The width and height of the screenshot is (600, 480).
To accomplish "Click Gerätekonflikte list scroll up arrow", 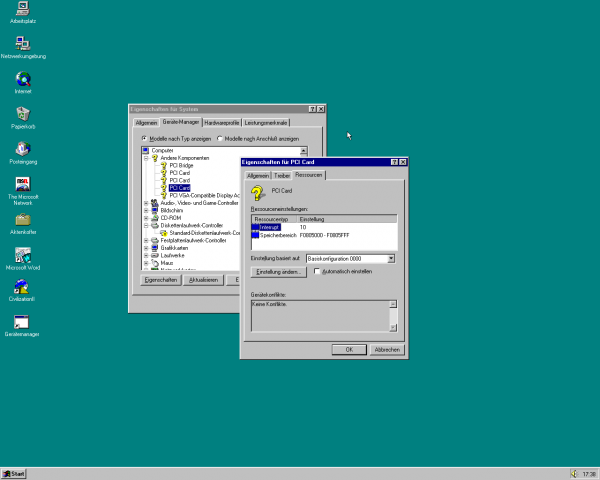I will pos(393,304).
